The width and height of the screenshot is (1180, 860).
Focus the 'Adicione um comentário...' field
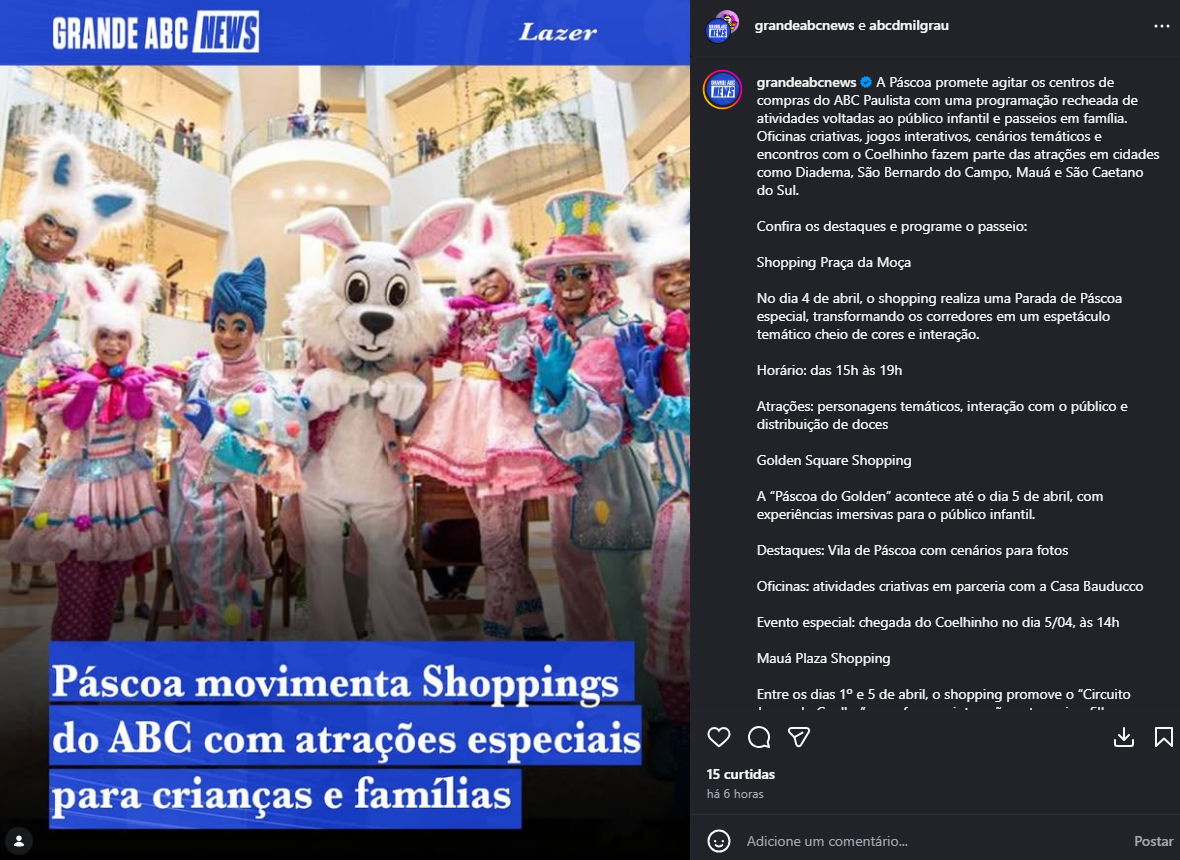point(933,841)
